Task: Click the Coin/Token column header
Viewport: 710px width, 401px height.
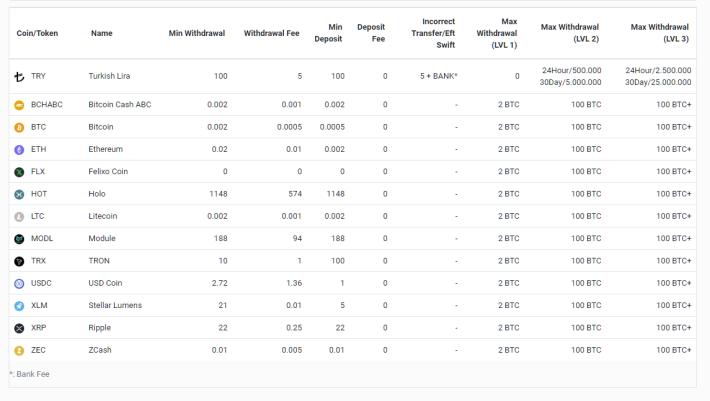Action: pos(37,33)
